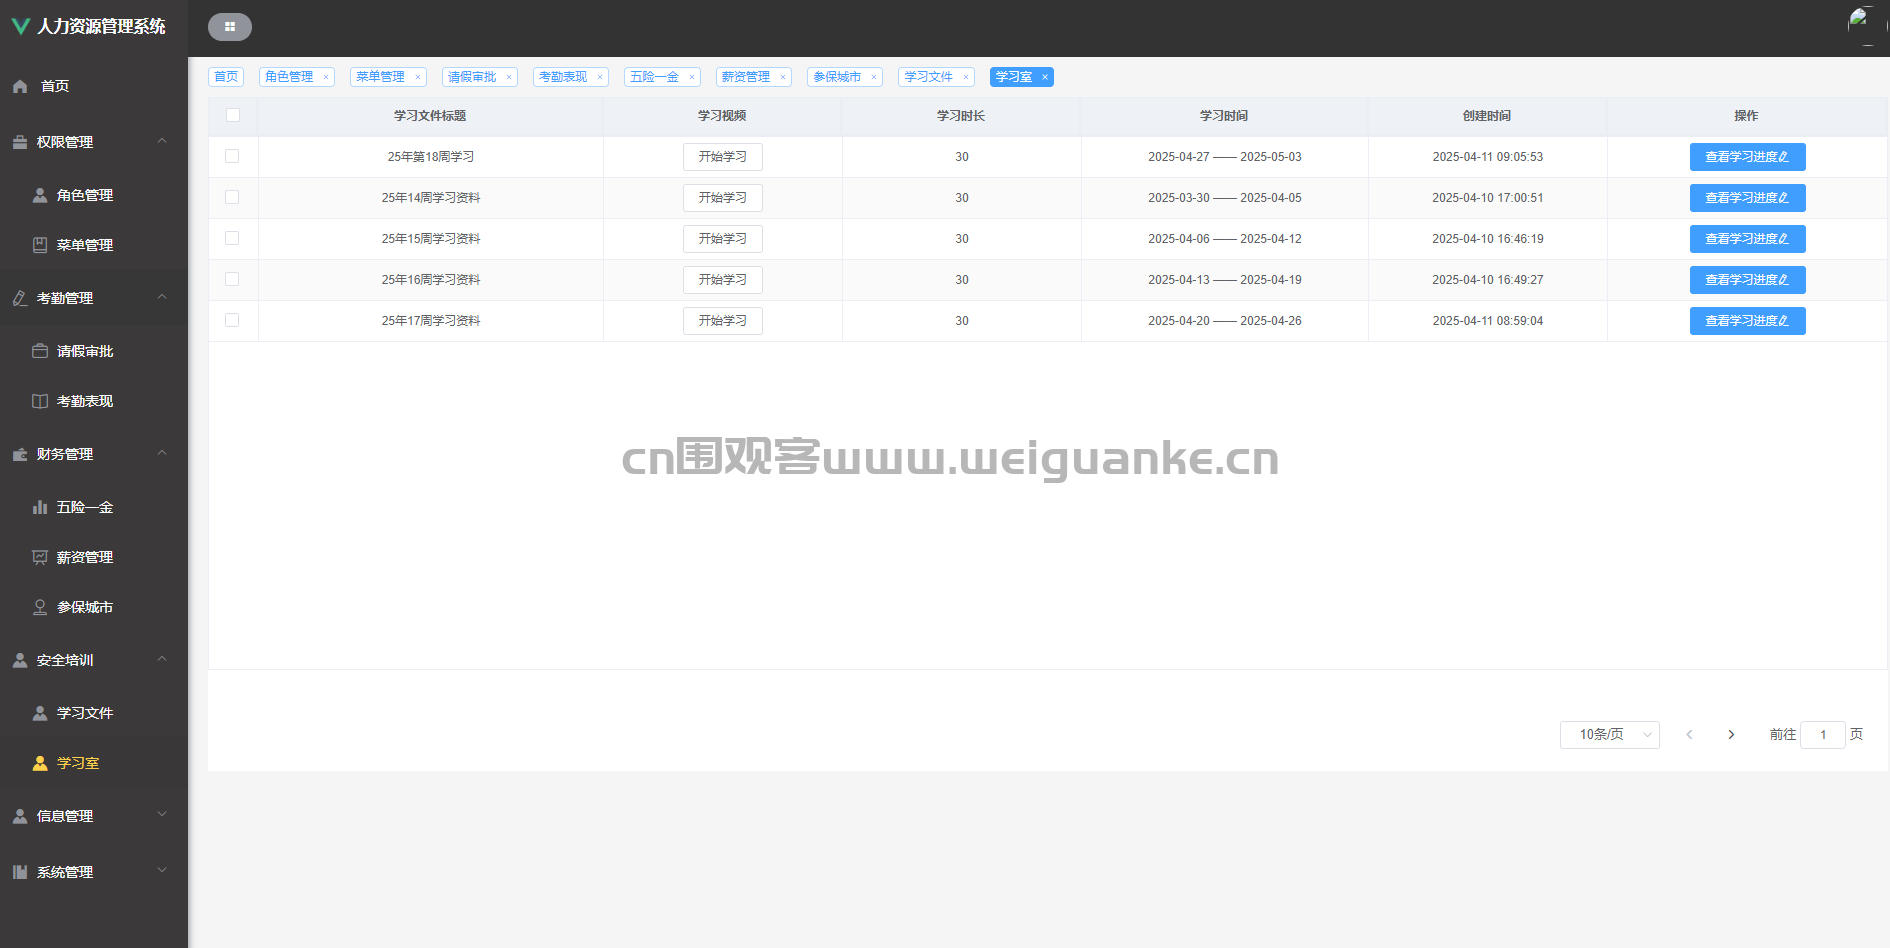1890x948 pixels.
Task: Click the 学习文件 user icon
Action: pos(40,713)
